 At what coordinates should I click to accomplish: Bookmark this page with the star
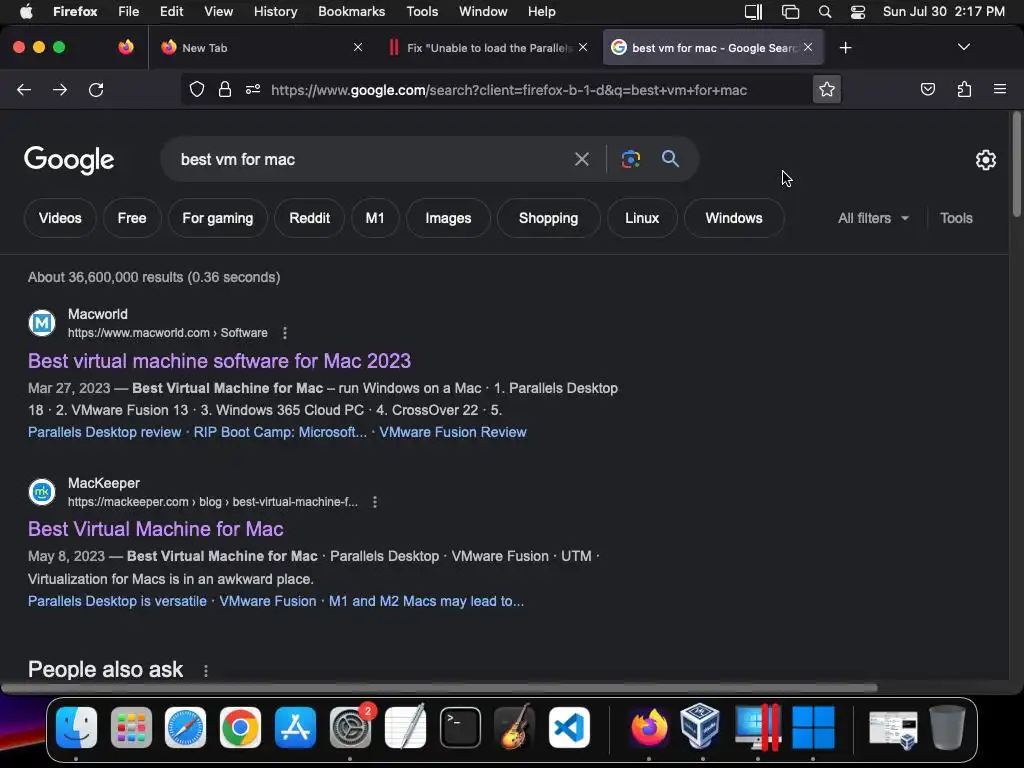click(x=827, y=89)
